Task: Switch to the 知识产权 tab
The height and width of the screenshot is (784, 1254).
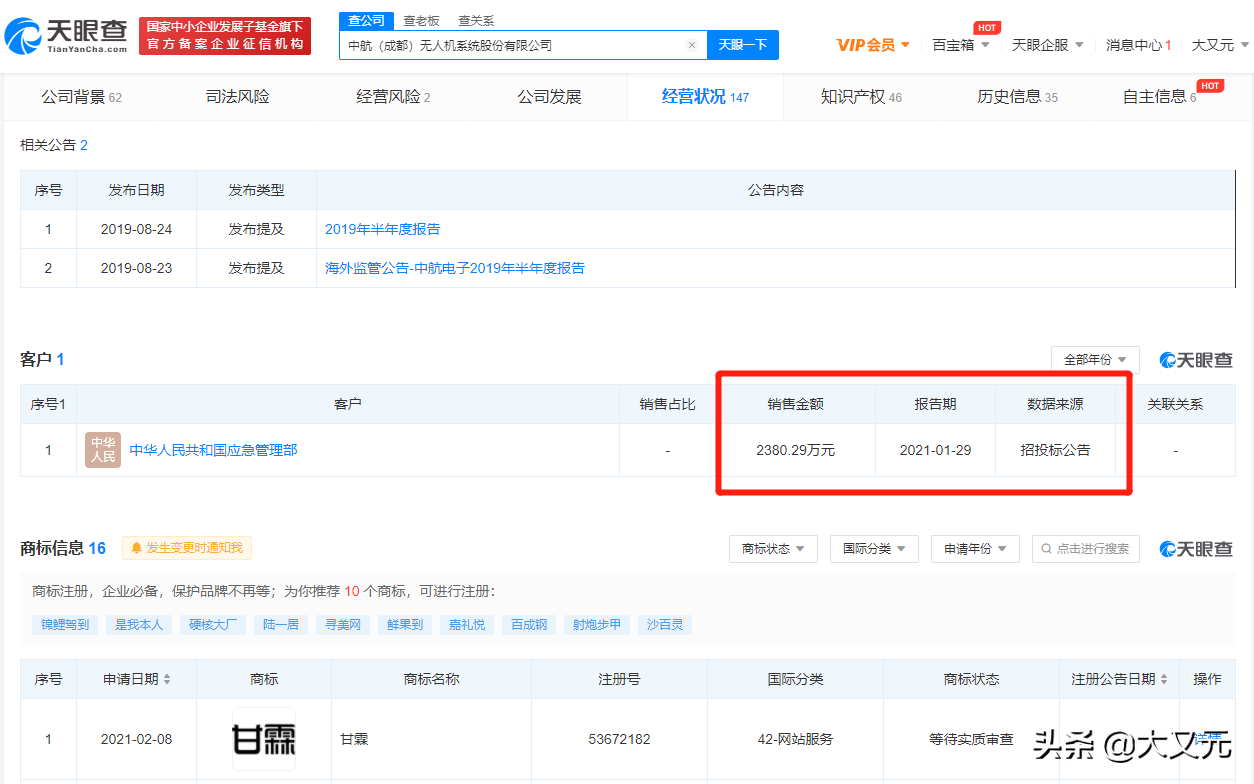Action: tap(851, 96)
